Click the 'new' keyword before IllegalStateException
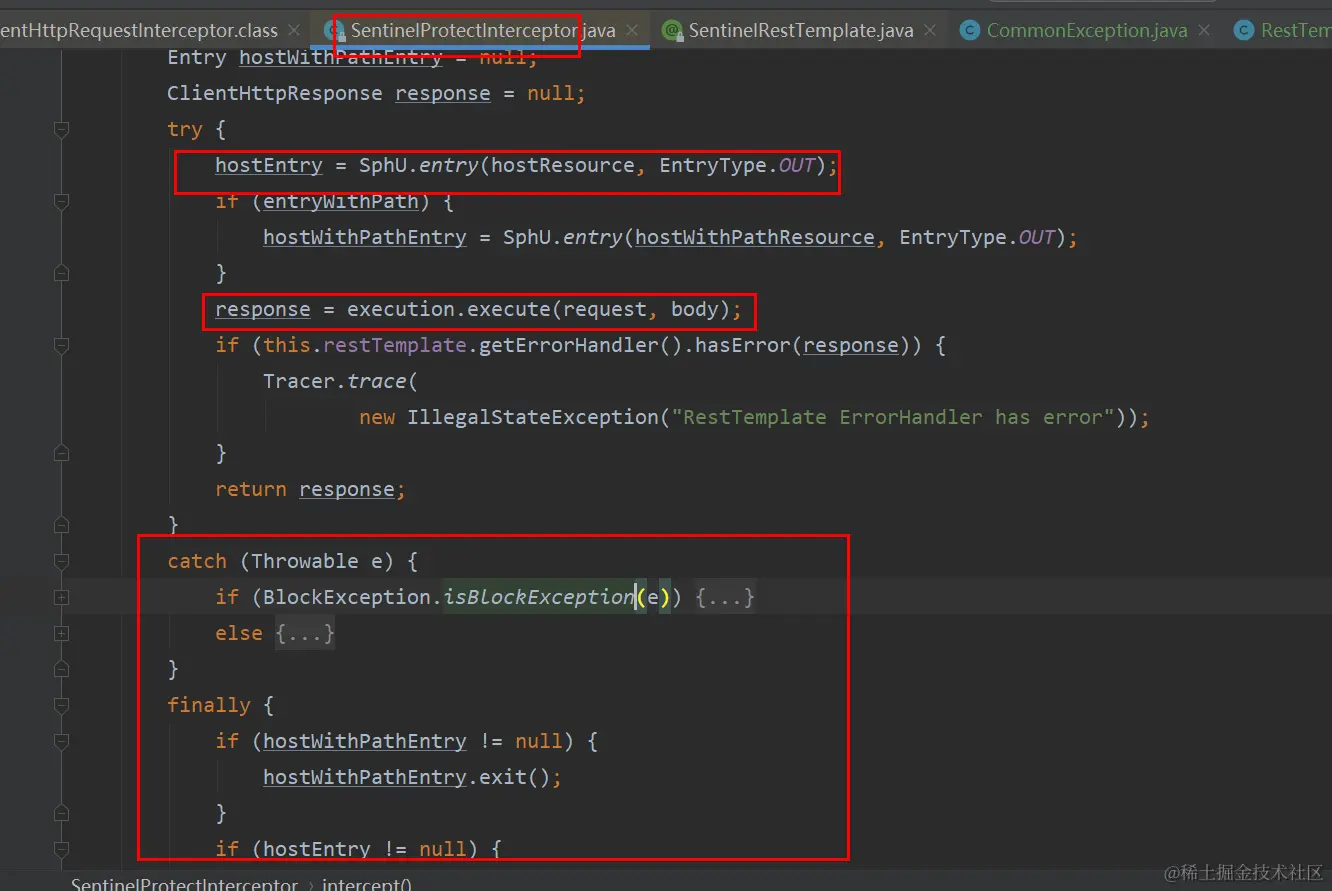The height and width of the screenshot is (891, 1332). pos(377,417)
